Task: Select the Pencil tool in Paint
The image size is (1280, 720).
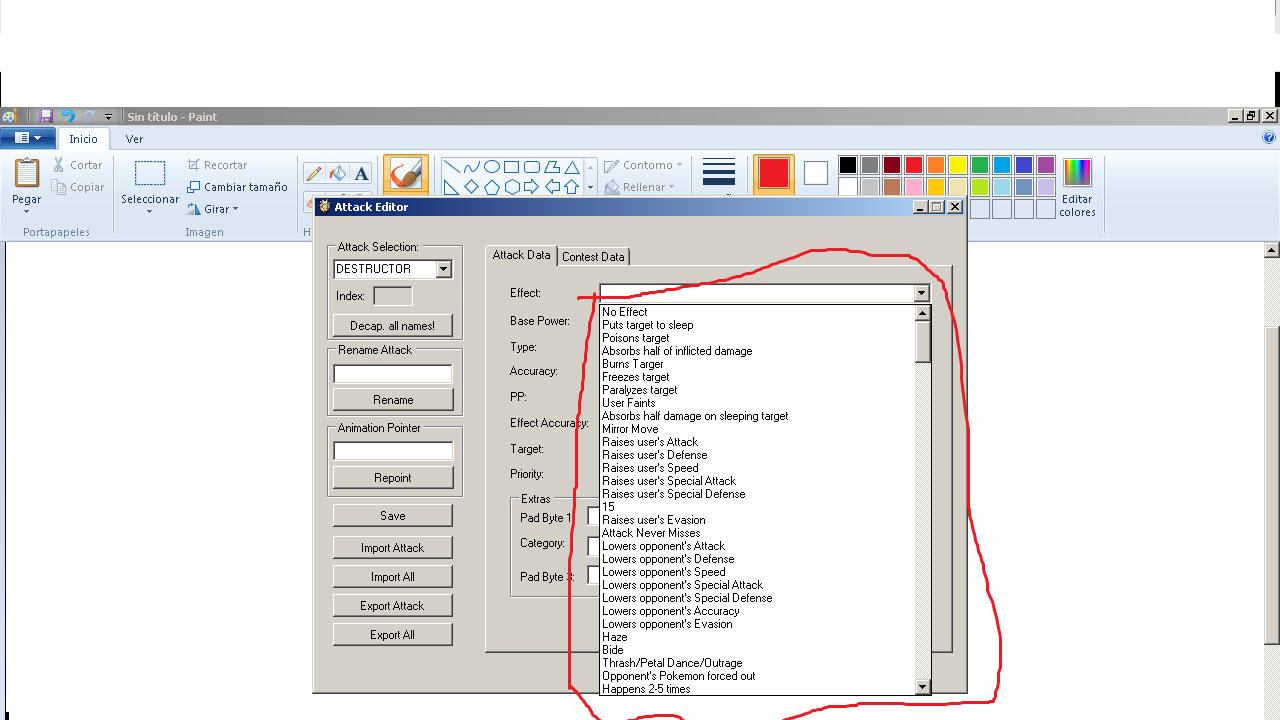Action: point(314,174)
